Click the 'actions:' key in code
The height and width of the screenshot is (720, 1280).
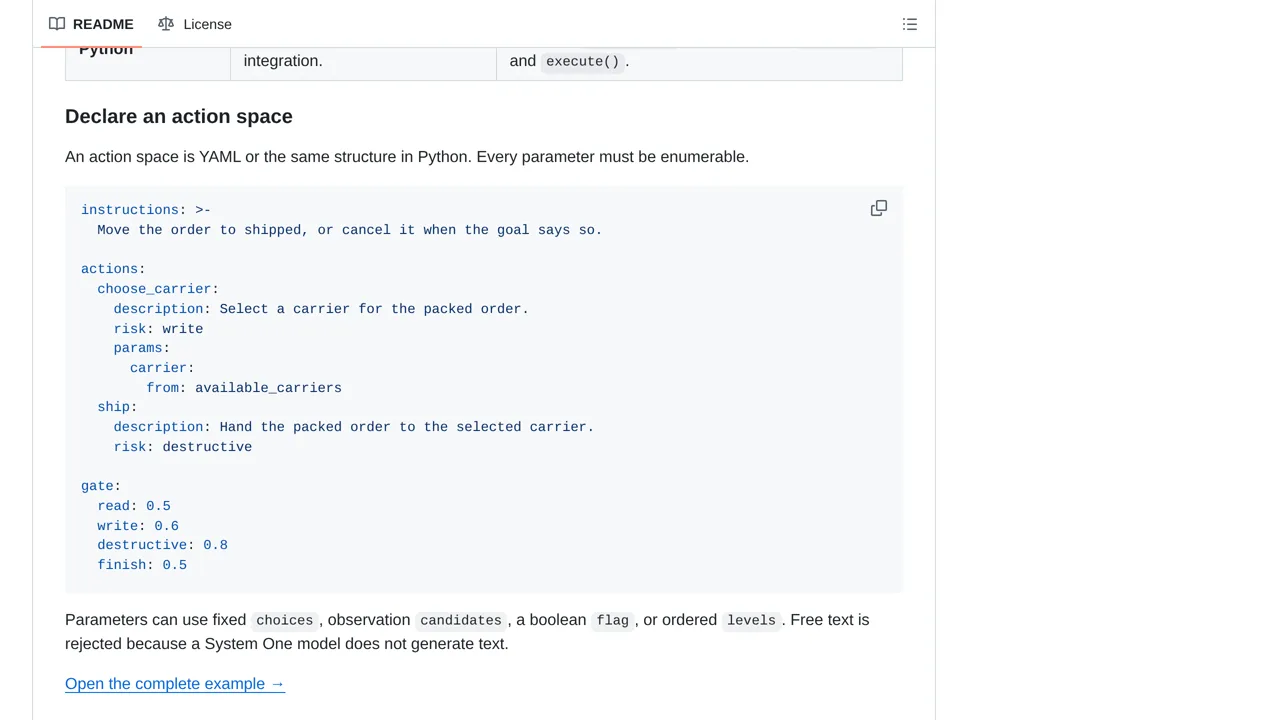[113, 269]
